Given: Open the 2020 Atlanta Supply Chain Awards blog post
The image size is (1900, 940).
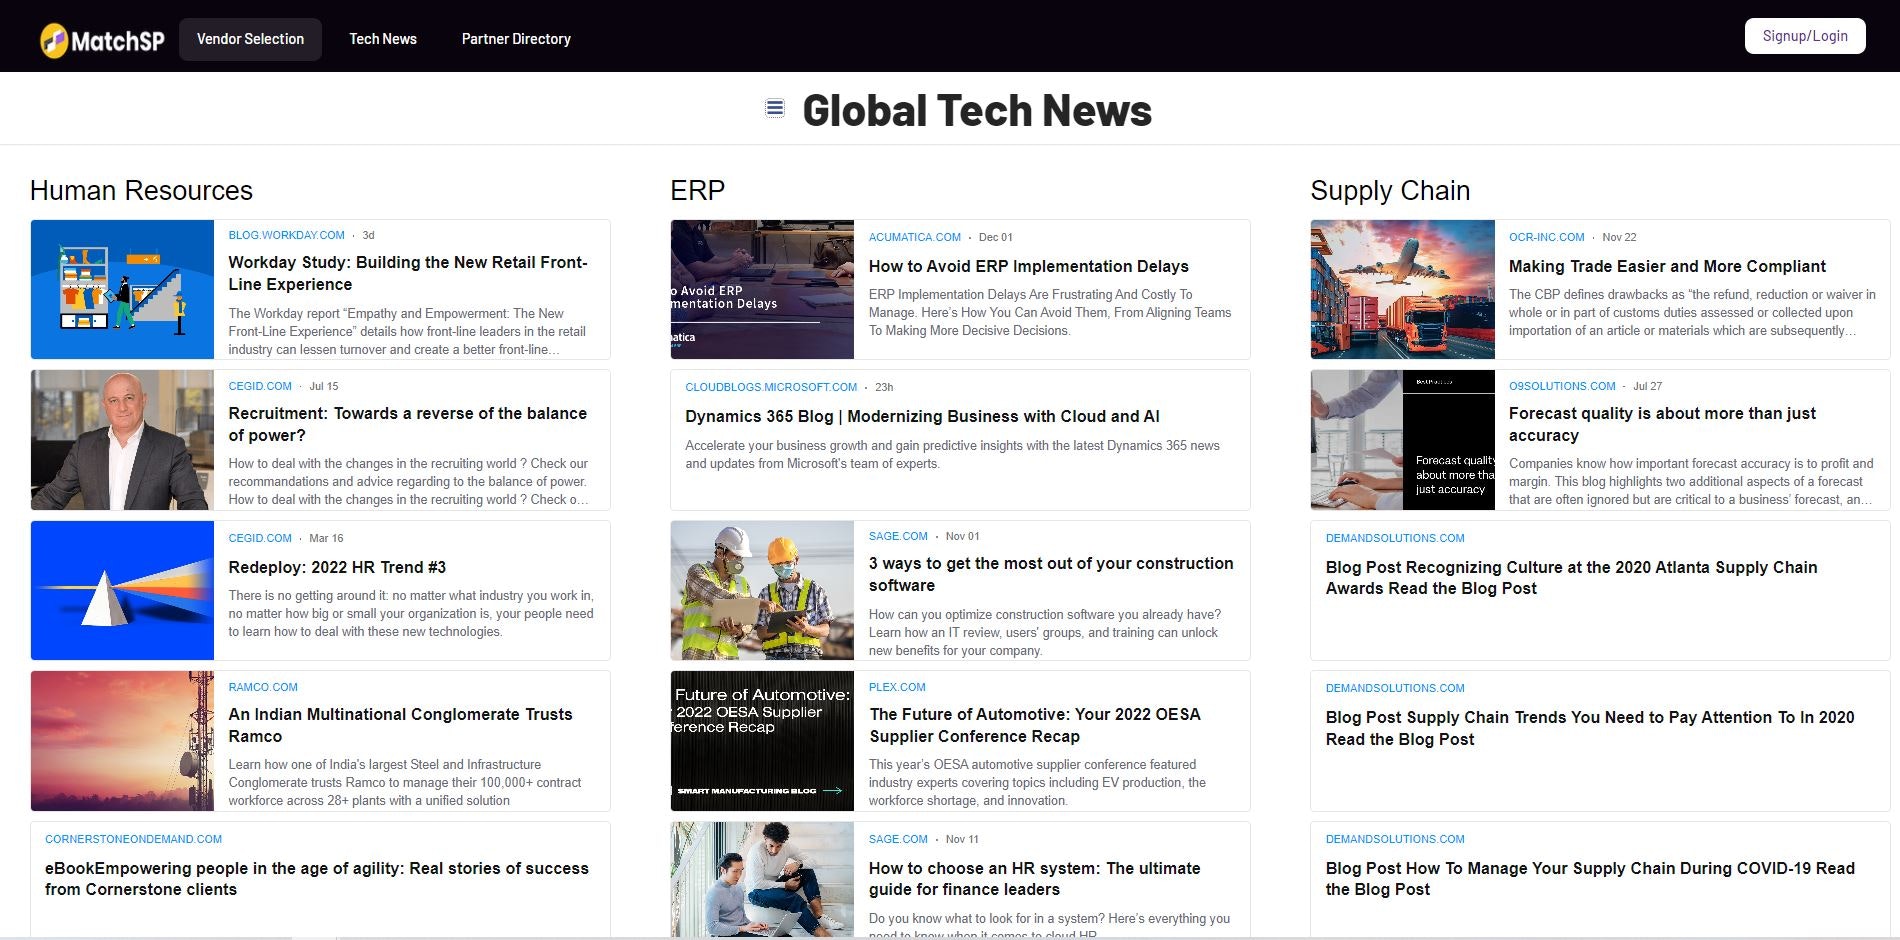Looking at the screenshot, I should click(x=1572, y=578).
